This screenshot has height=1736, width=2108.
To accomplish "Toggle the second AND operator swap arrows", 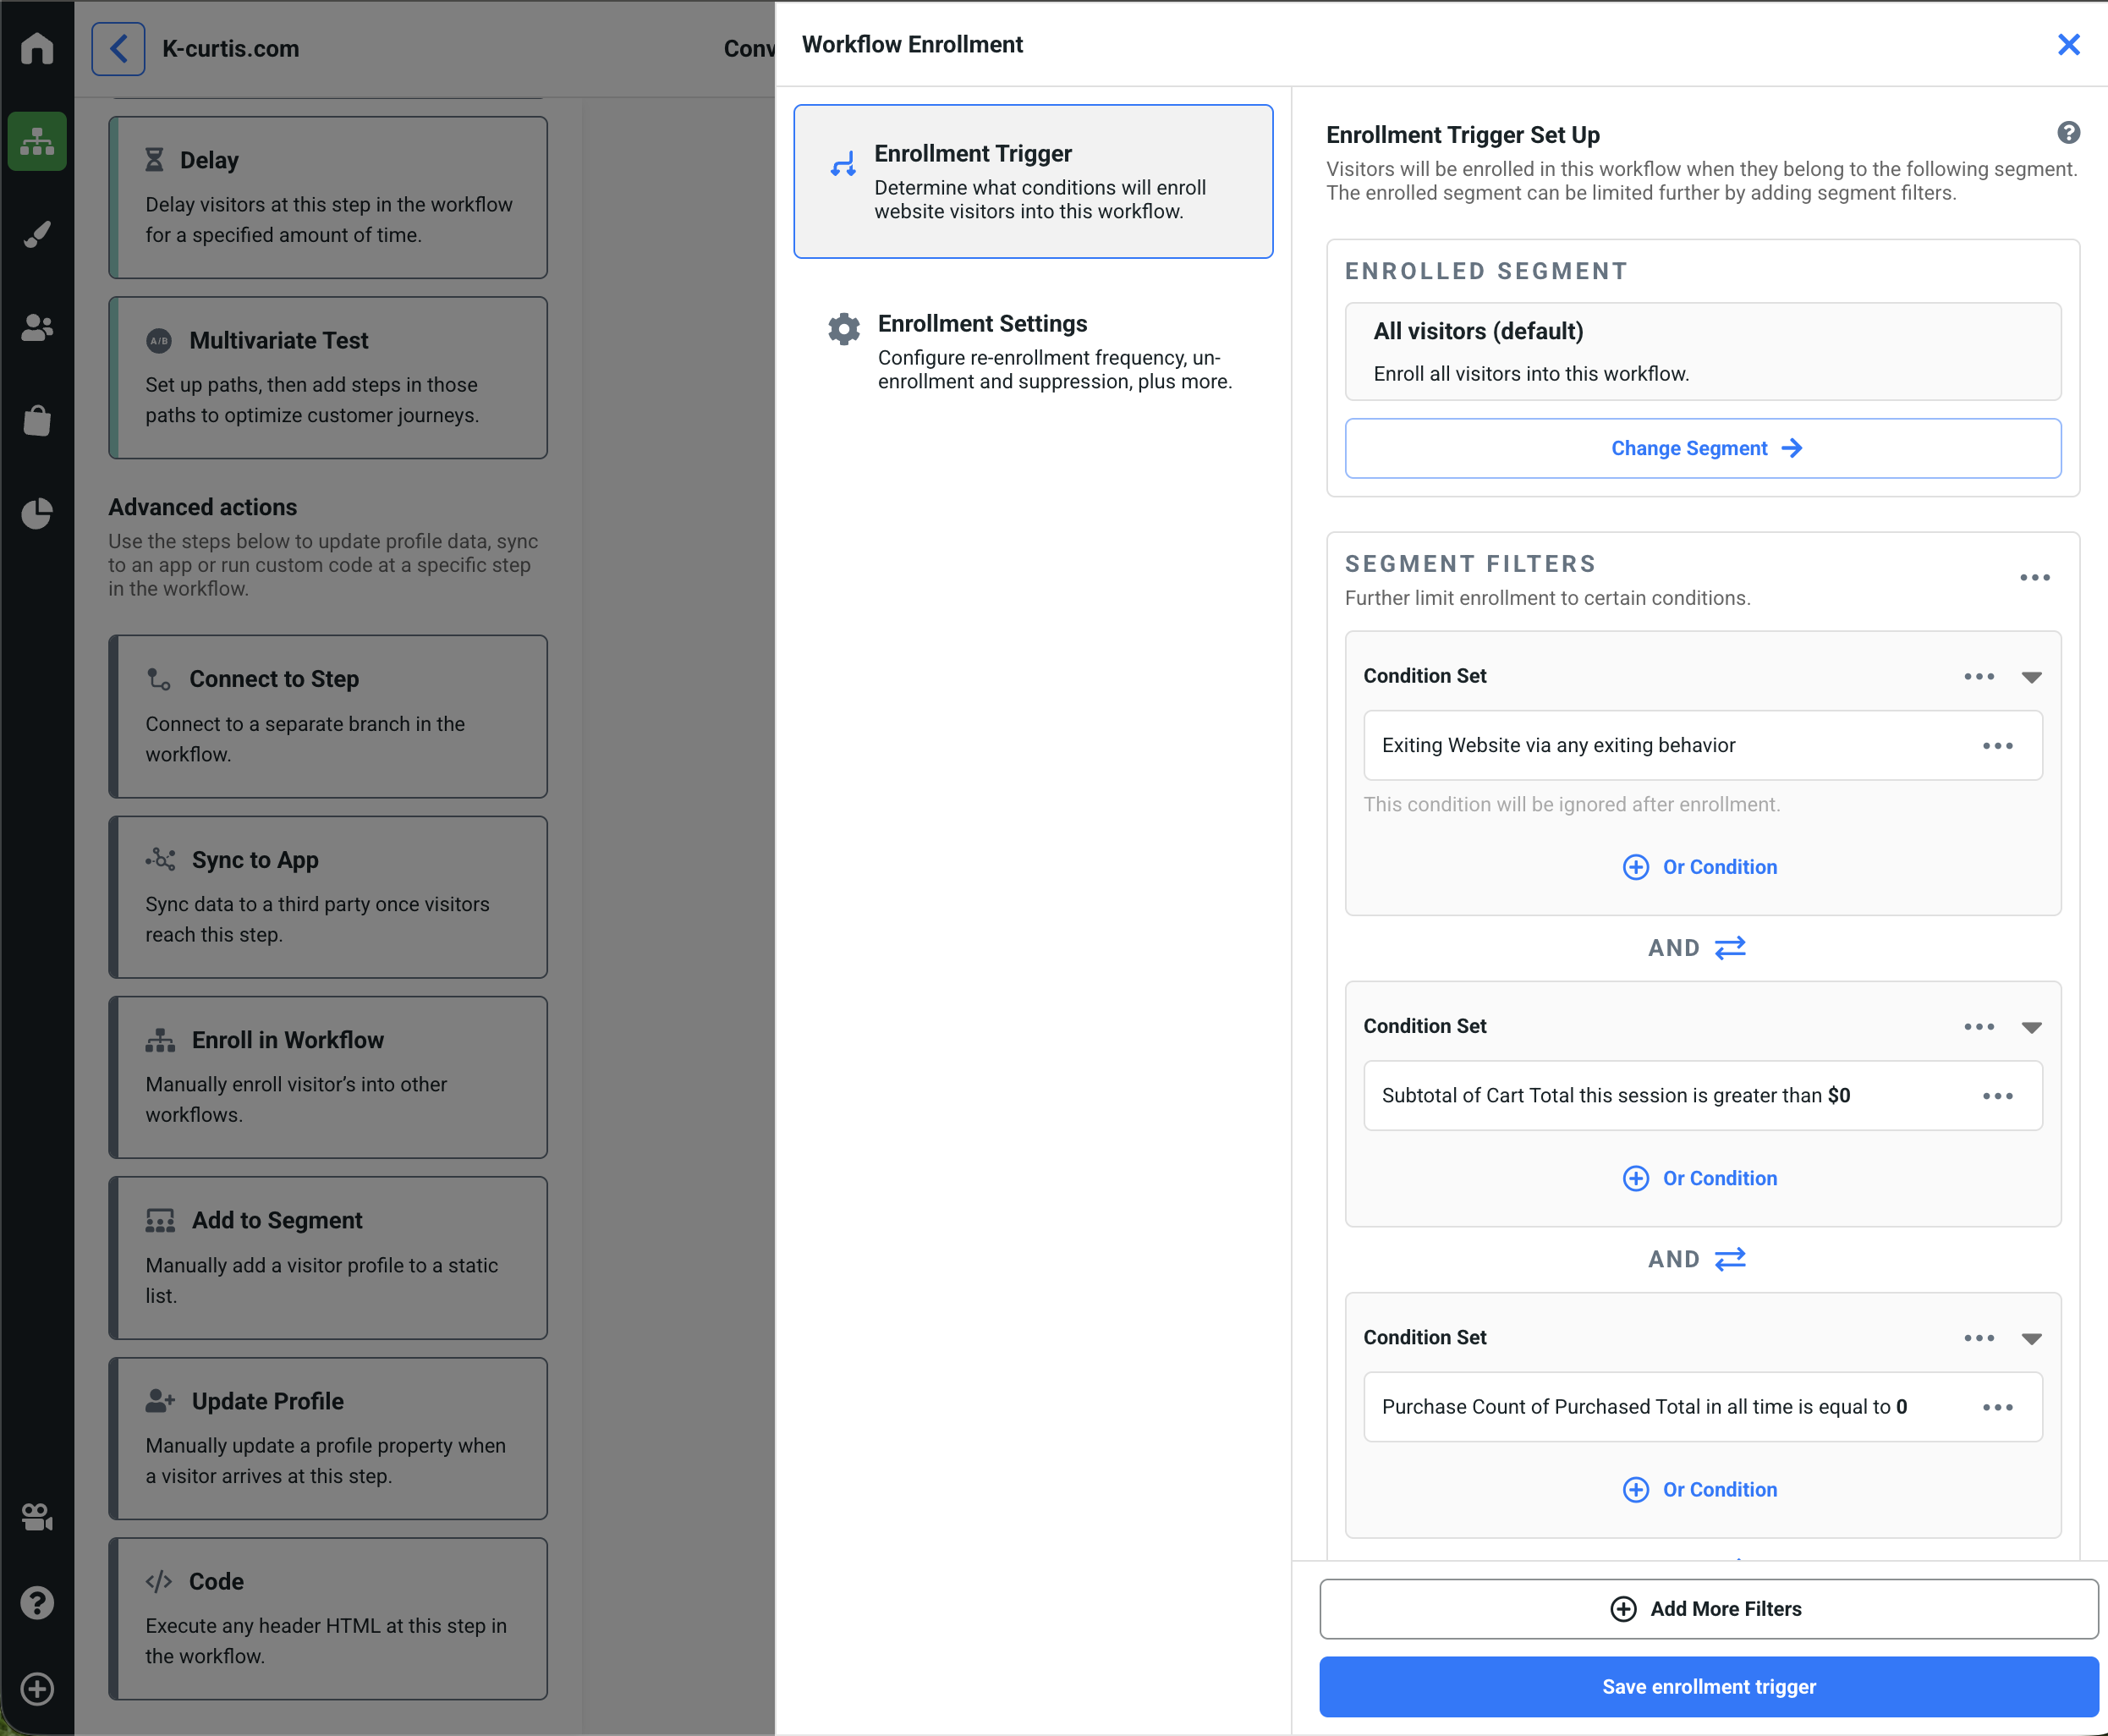I will point(1729,1258).
